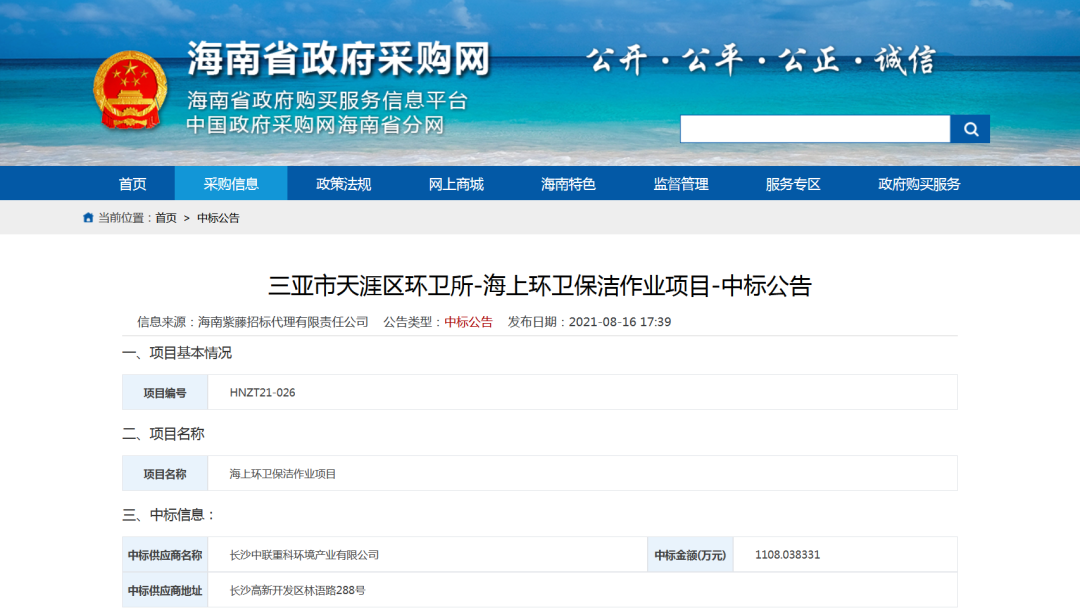Open the 政策法规 menu item

tap(343, 184)
